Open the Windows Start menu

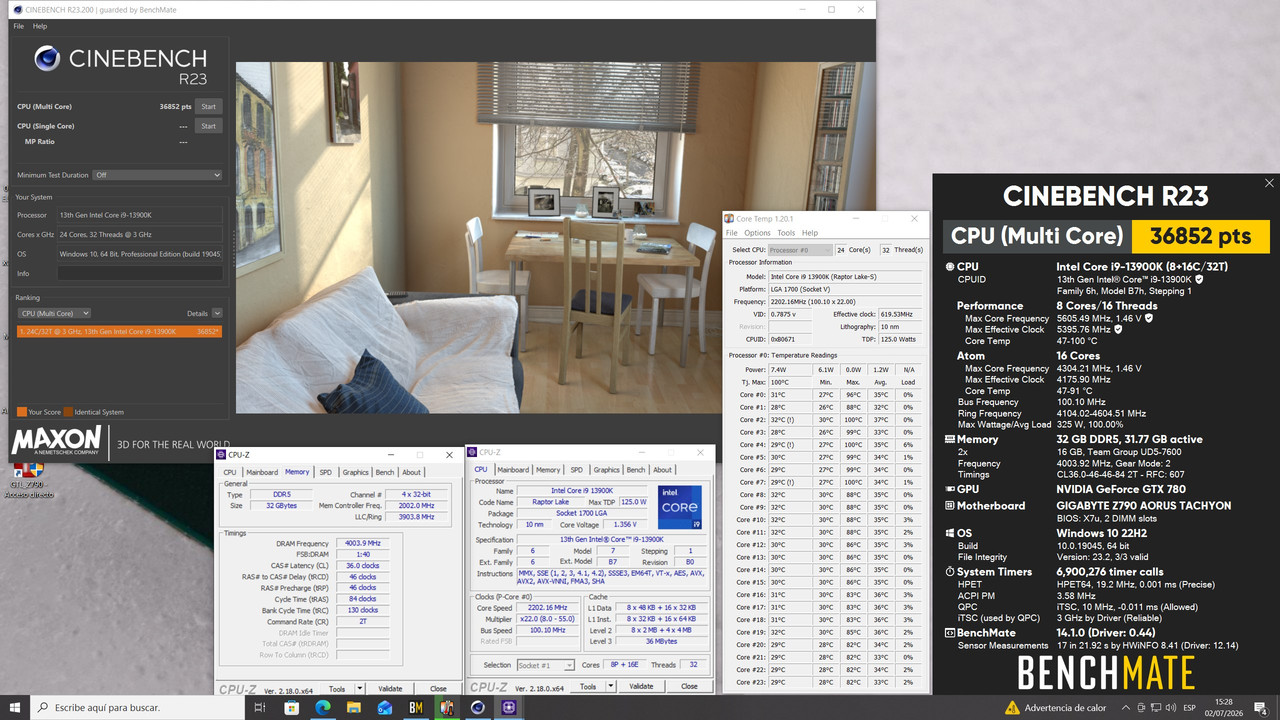(15, 707)
